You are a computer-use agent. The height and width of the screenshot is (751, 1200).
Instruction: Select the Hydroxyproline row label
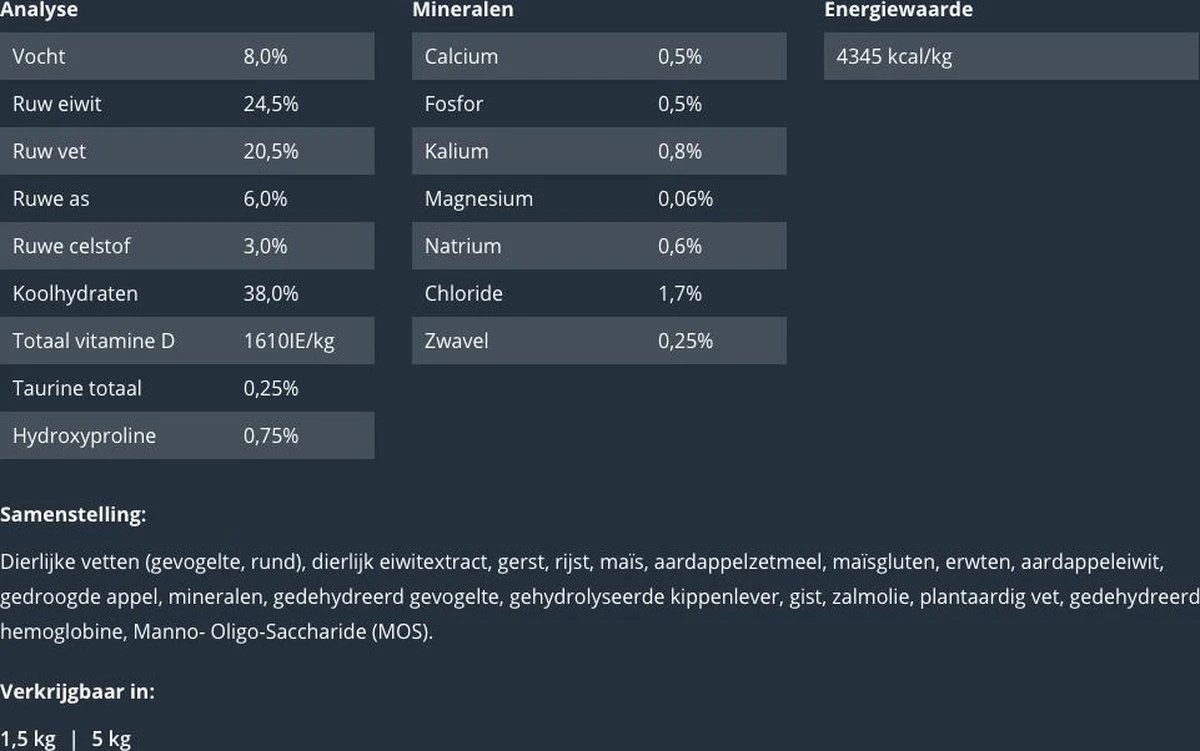(x=84, y=436)
